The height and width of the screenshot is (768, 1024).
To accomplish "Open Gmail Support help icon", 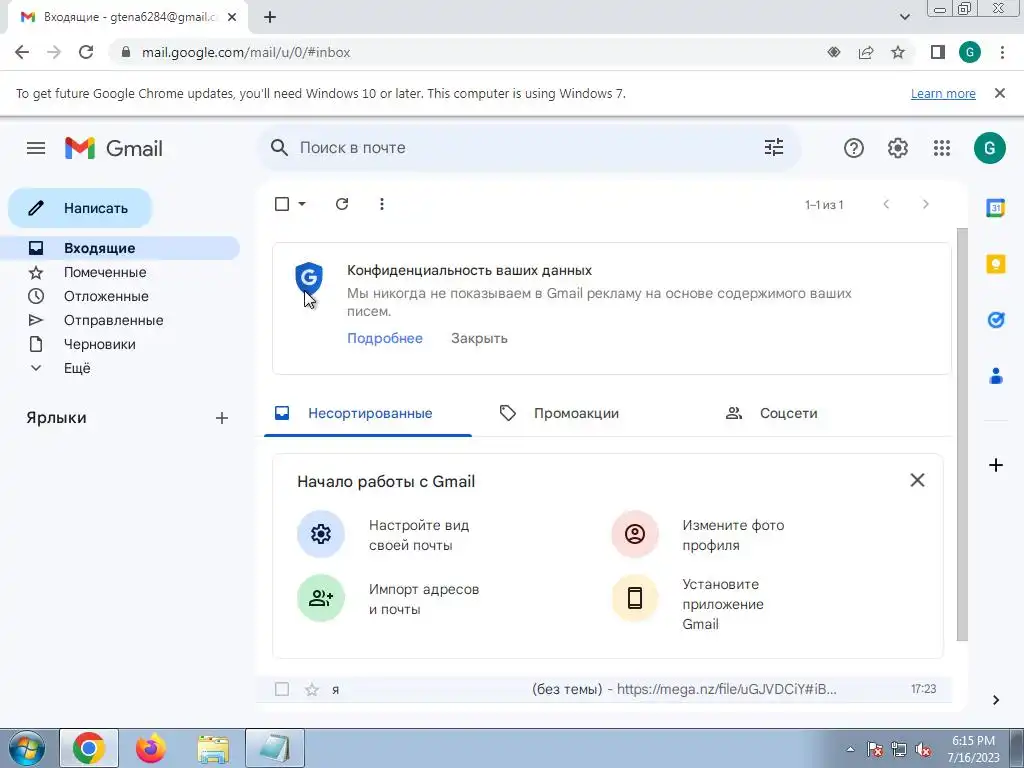I will (854, 148).
